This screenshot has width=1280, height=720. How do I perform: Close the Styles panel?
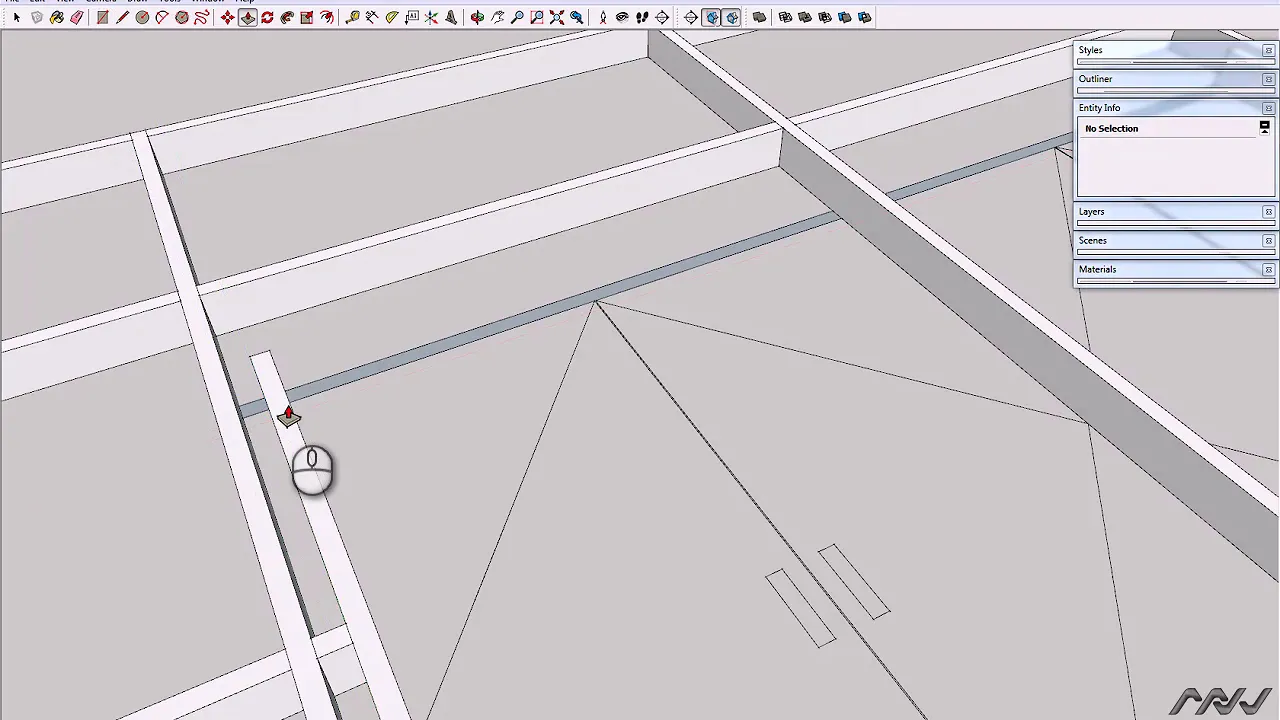[1268, 50]
